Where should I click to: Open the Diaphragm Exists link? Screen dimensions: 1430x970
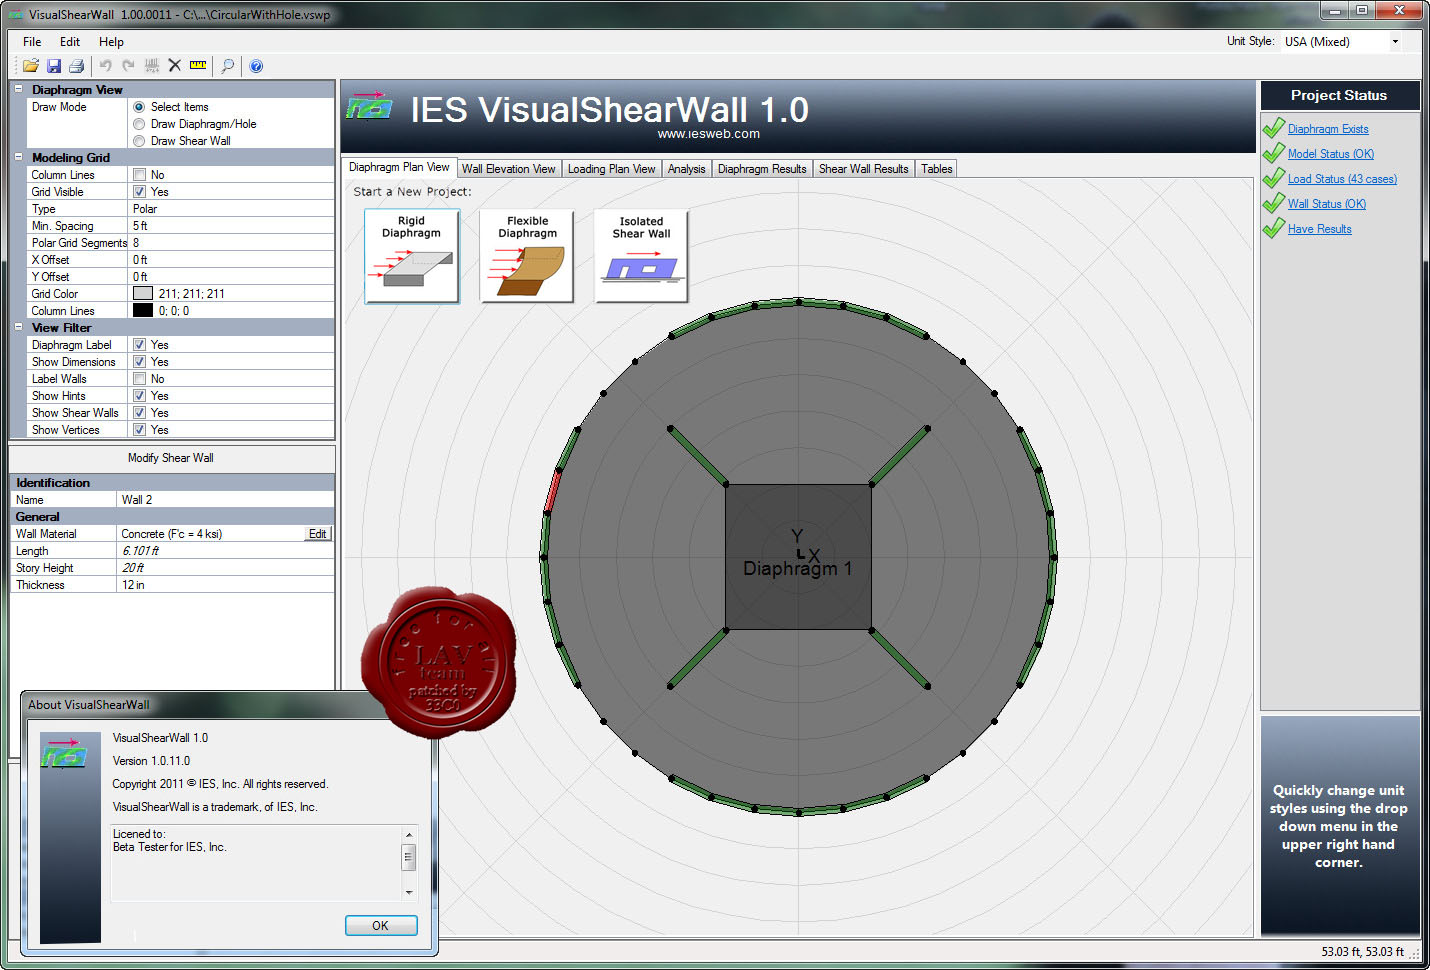click(1328, 129)
